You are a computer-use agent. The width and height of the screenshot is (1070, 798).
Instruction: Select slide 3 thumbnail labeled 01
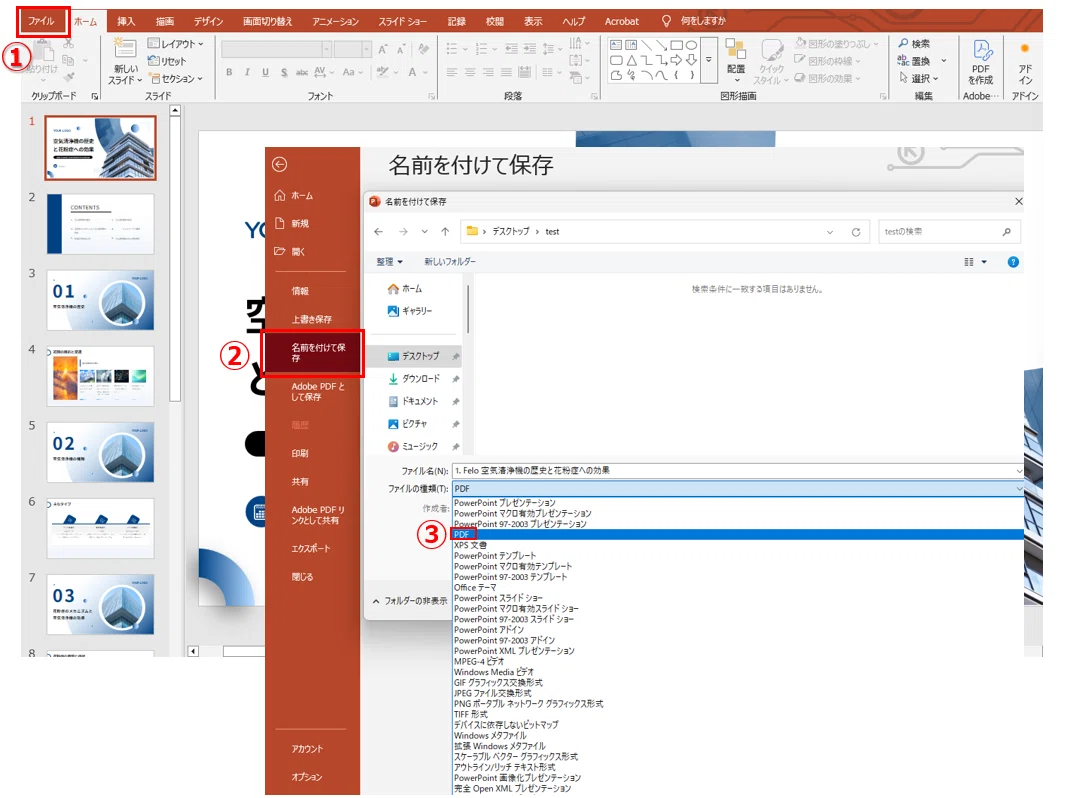click(100, 300)
